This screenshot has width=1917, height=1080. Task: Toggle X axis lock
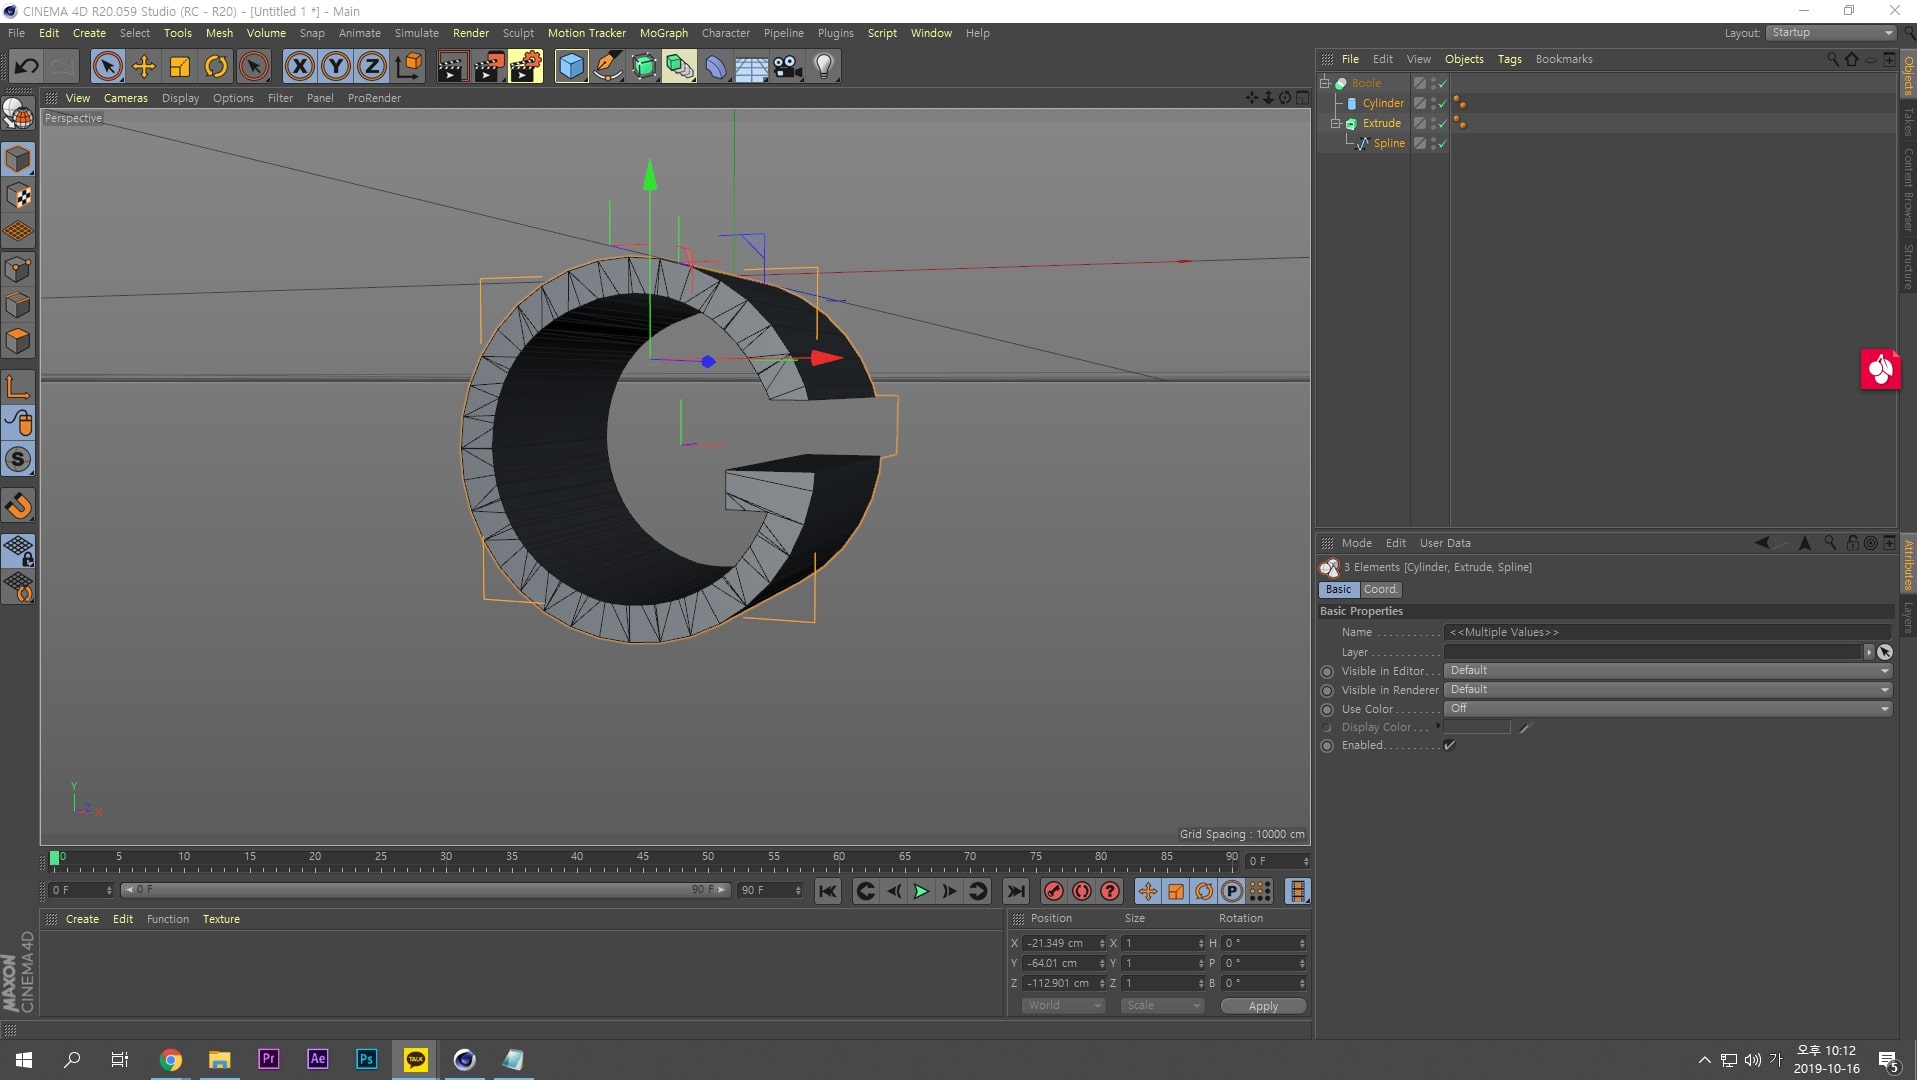pyautogui.click(x=299, y=67)
